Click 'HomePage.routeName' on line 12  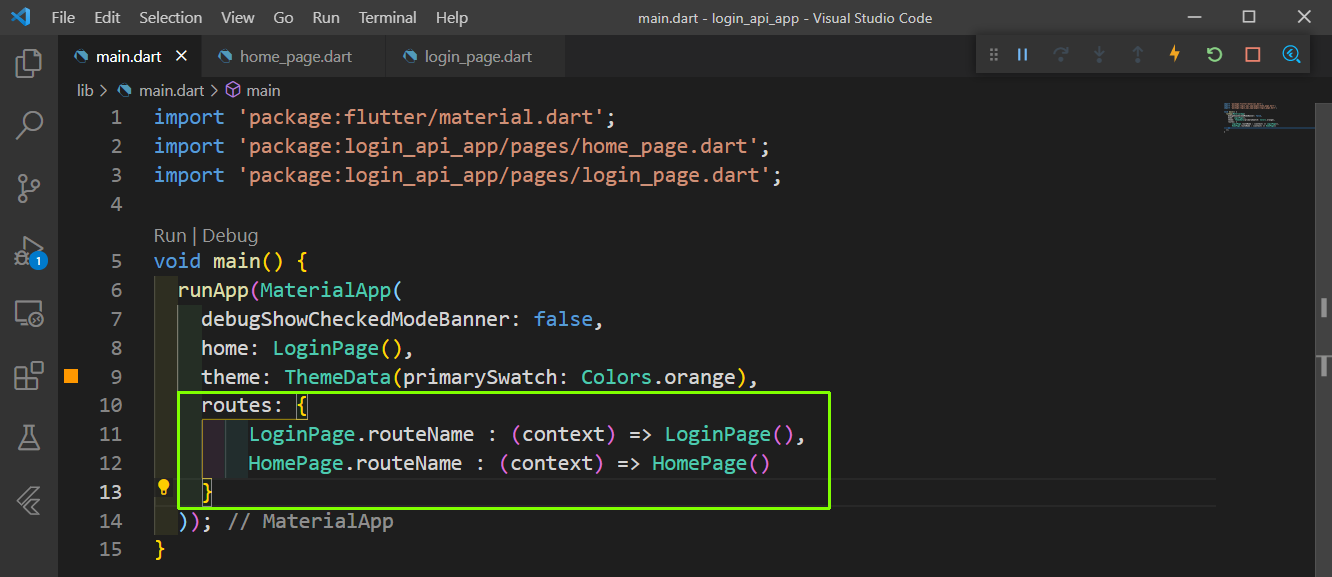[355, 464]
